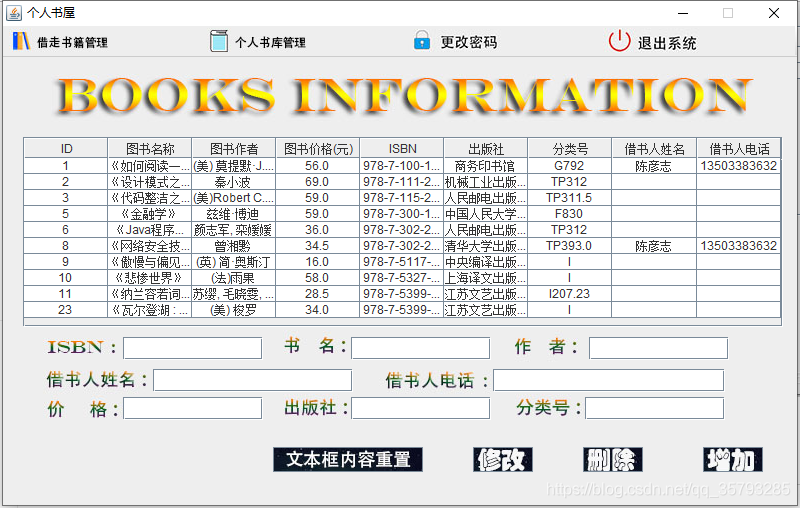
Task: Select author (法)雨果 cell
Action: [x=234, y=277]
